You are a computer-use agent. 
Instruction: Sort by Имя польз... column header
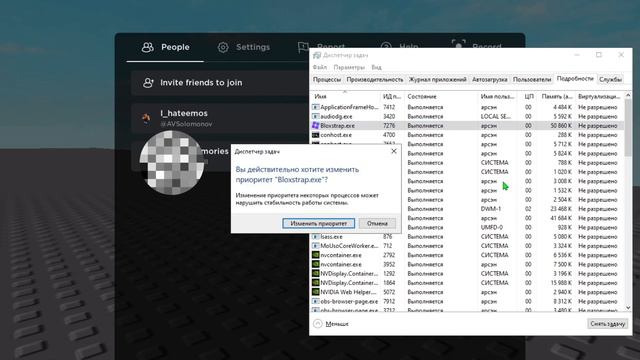[498, 96]
